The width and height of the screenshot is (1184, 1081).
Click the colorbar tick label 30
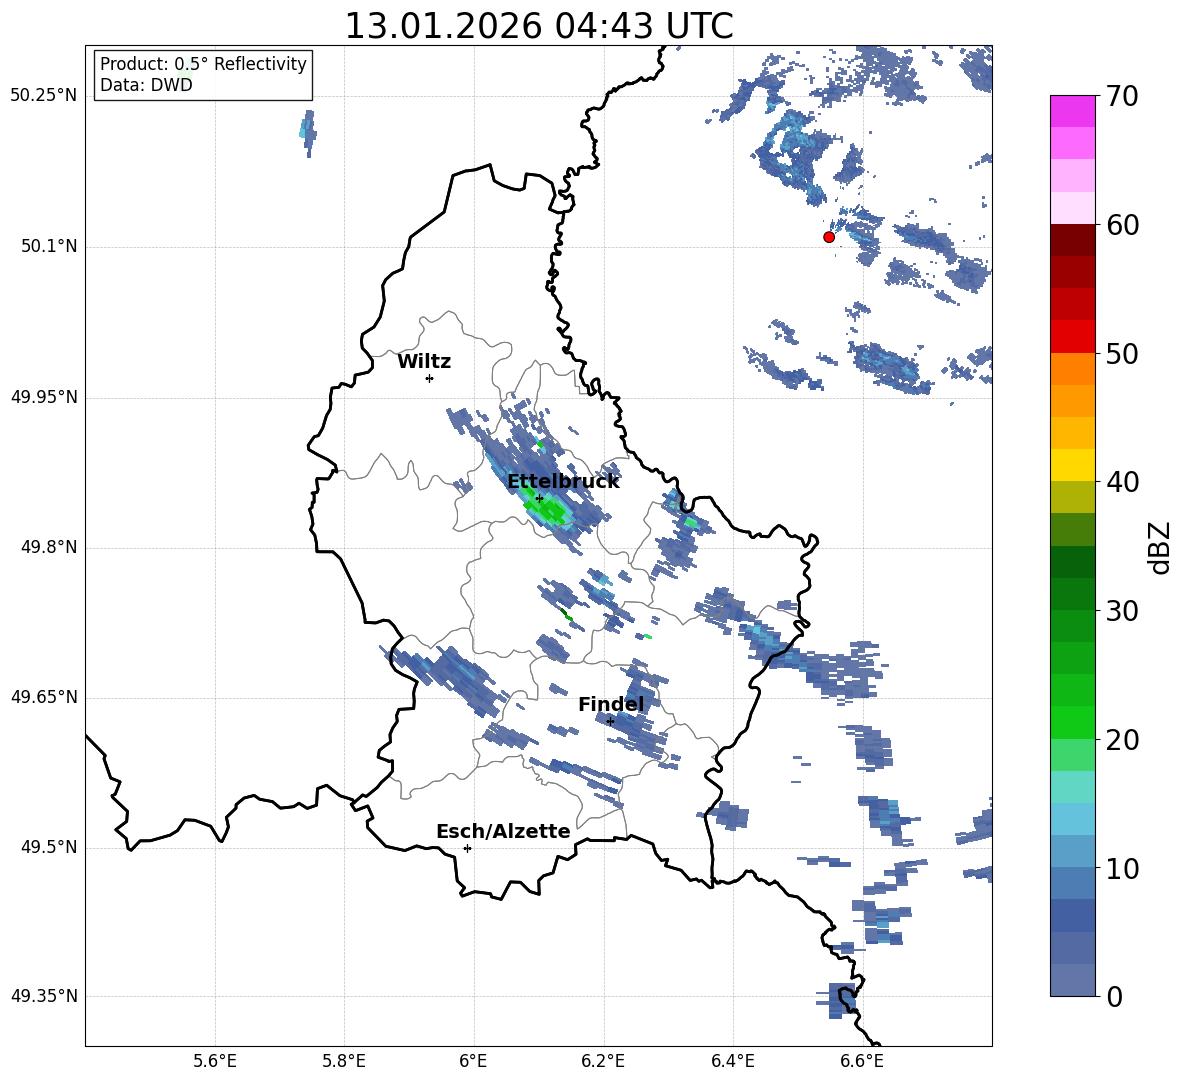[x=1122, y=611]
